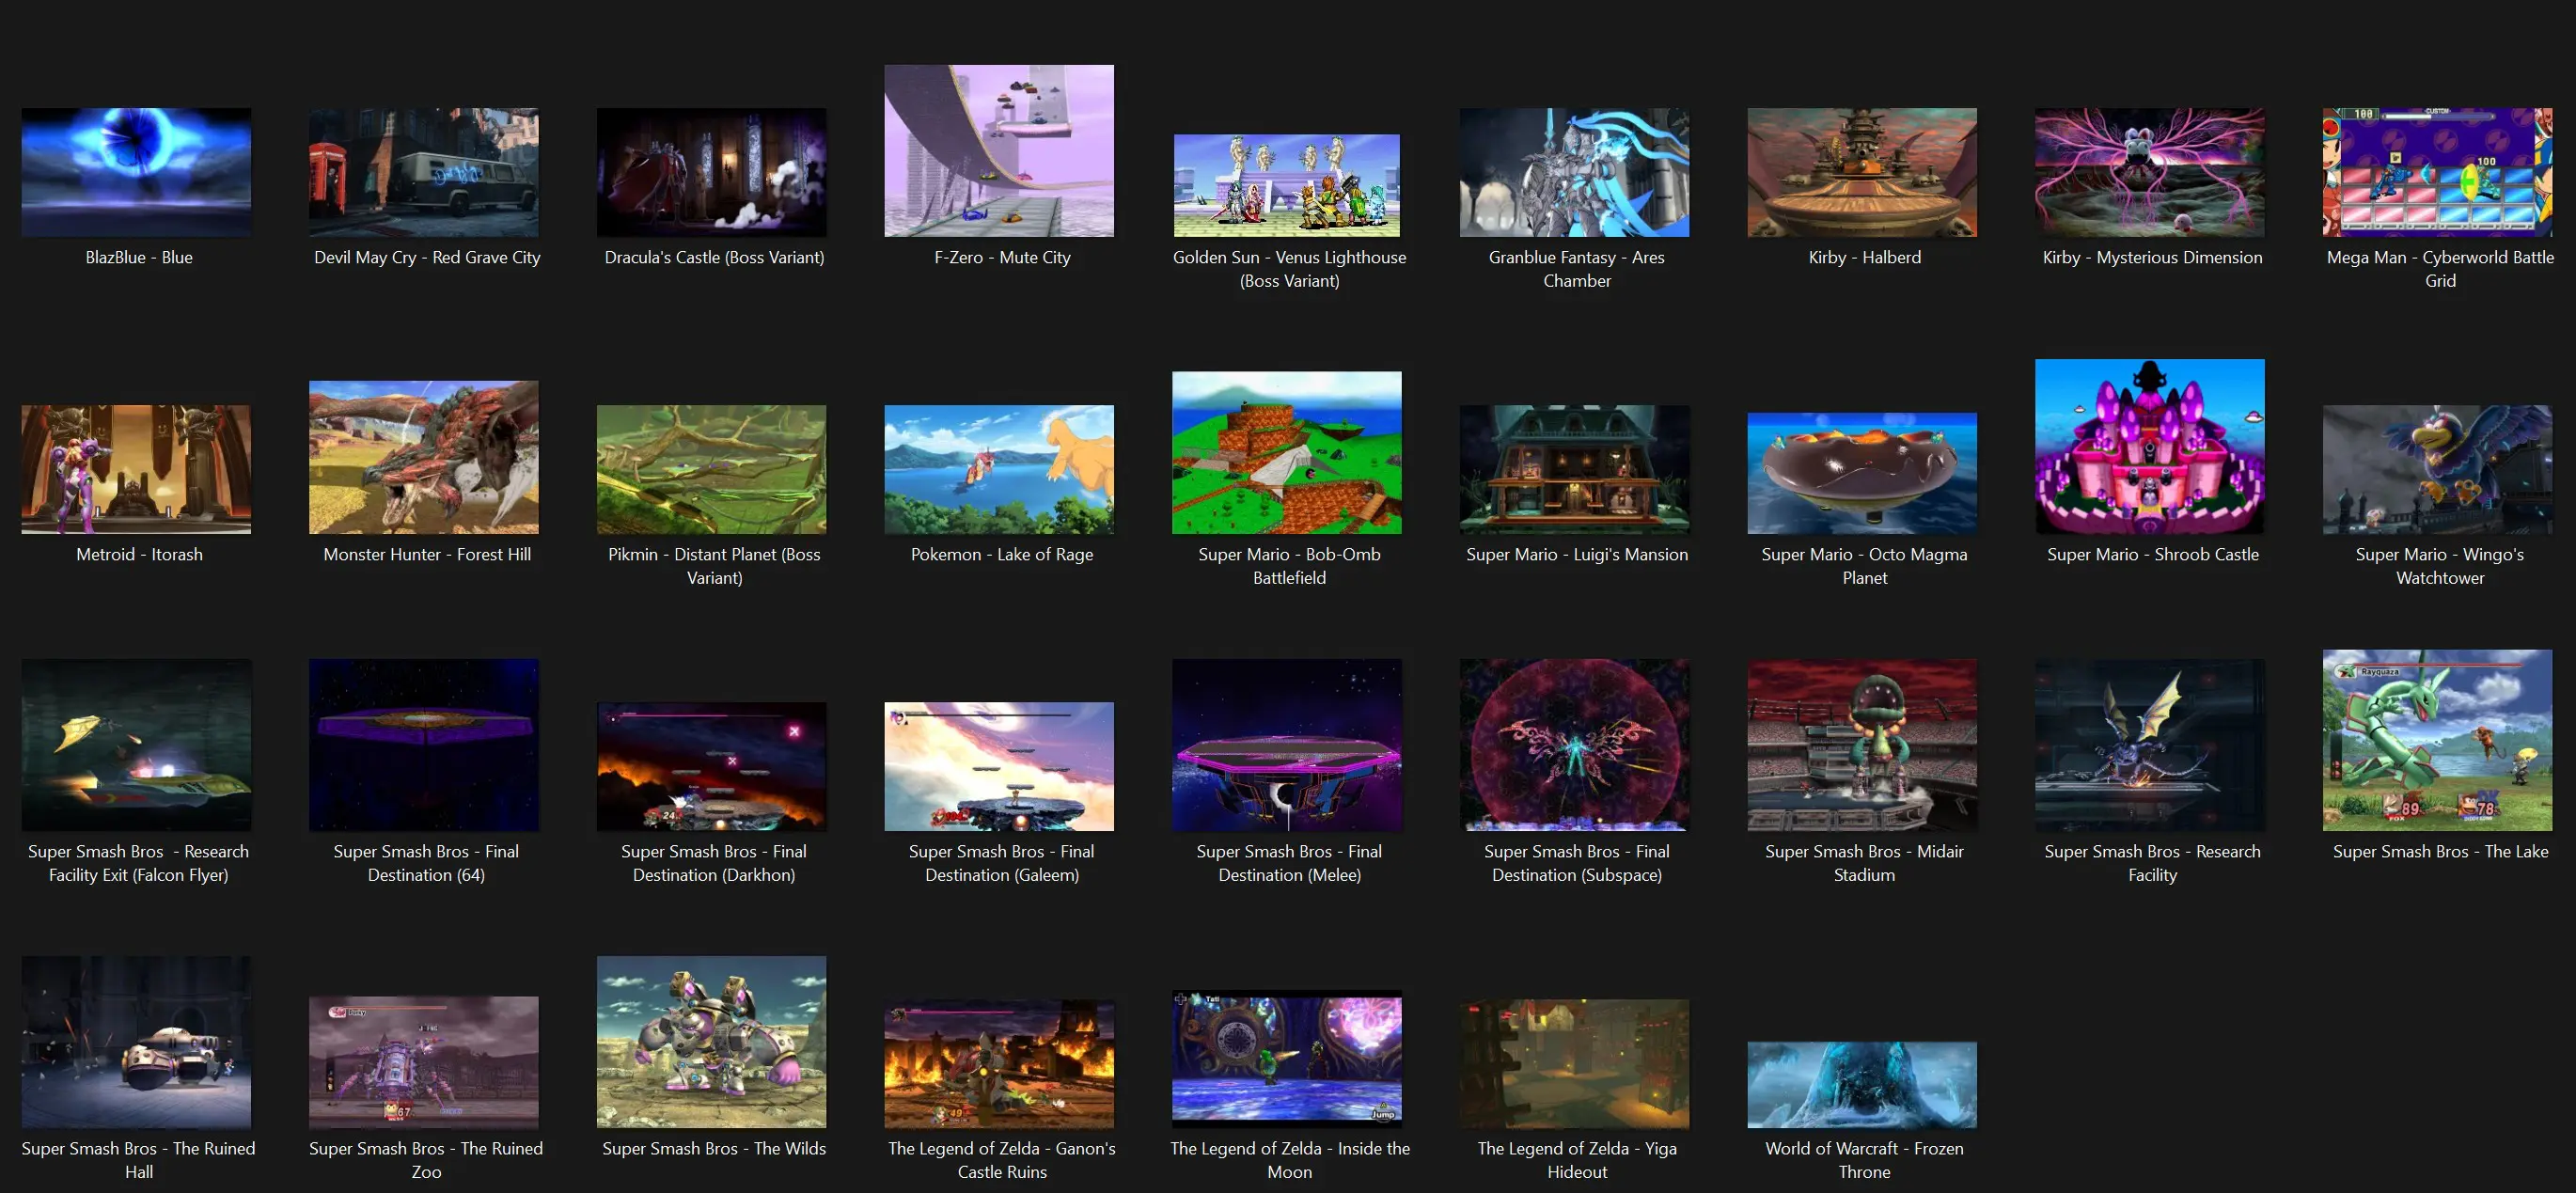Open Super Smash Bros - The Wilds thumbnail
Viewport: 2576px width, 1193px height.
click(712, 1042)
